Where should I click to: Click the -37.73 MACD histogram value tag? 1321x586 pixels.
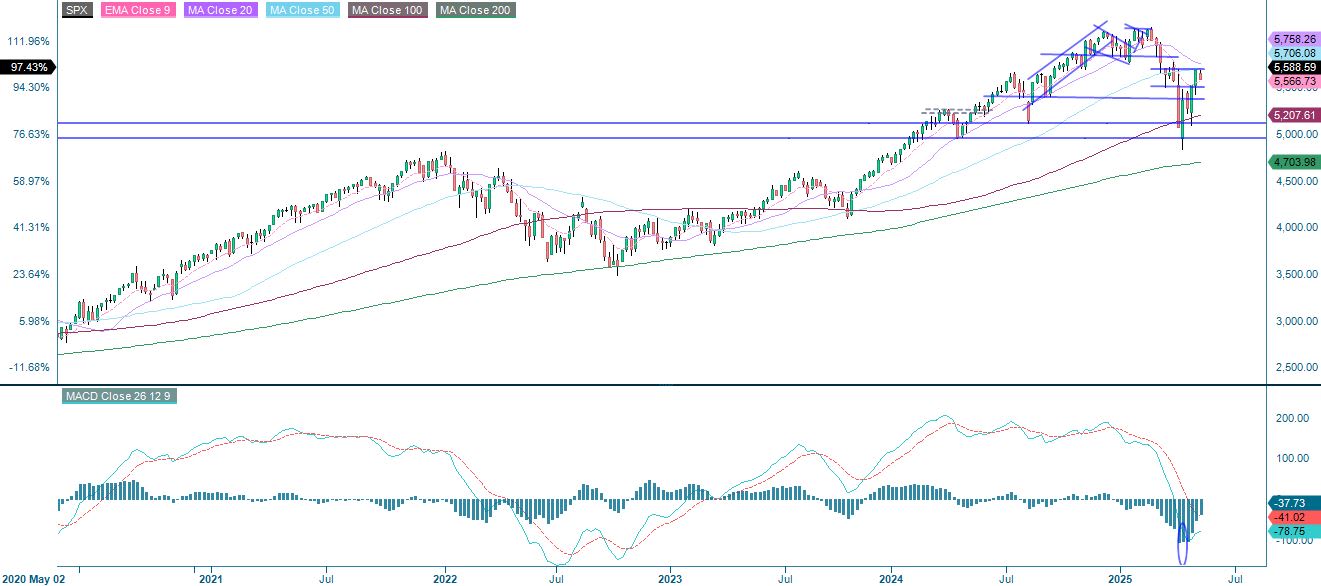tap(1294, 503)
